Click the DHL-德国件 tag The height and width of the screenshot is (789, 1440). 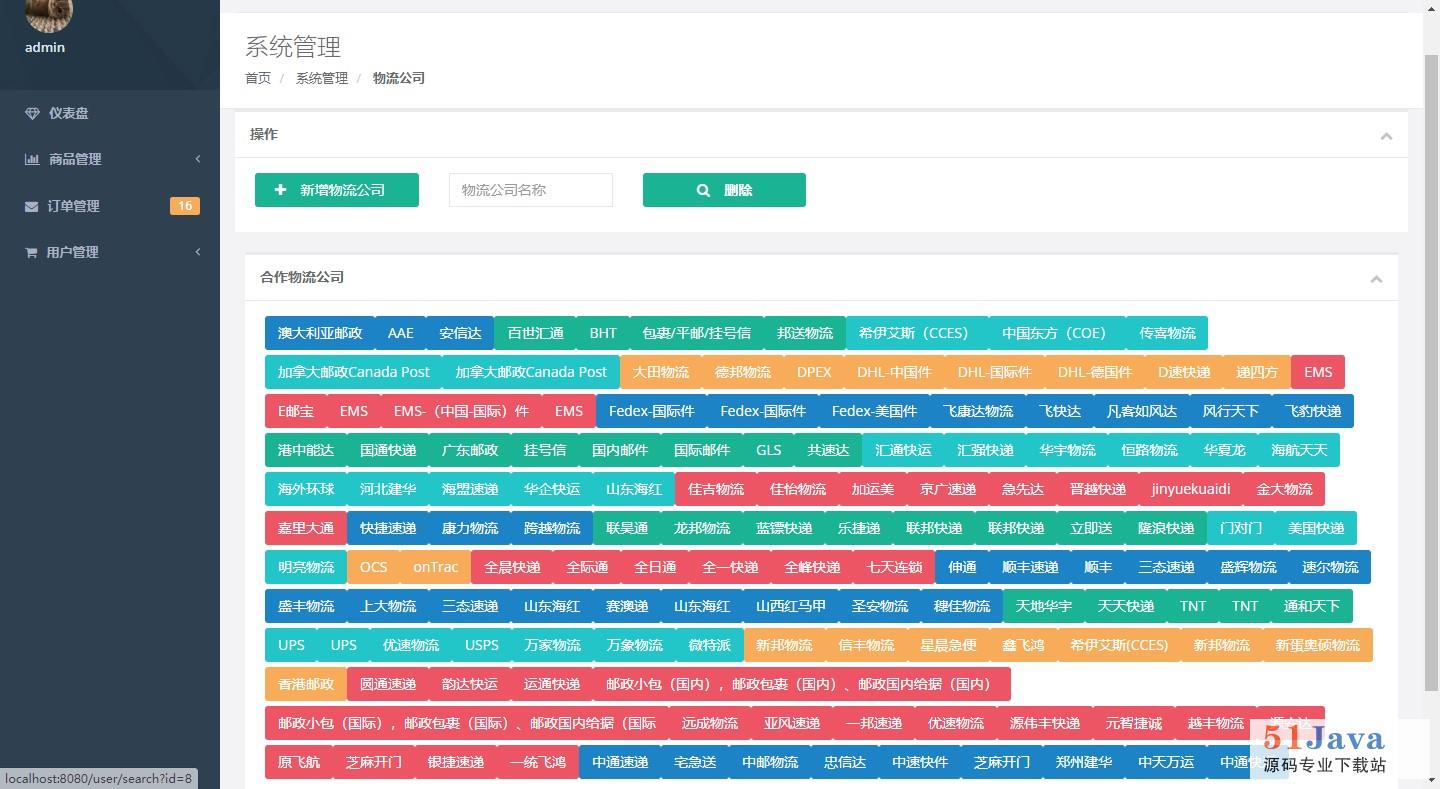point(1095,372)
